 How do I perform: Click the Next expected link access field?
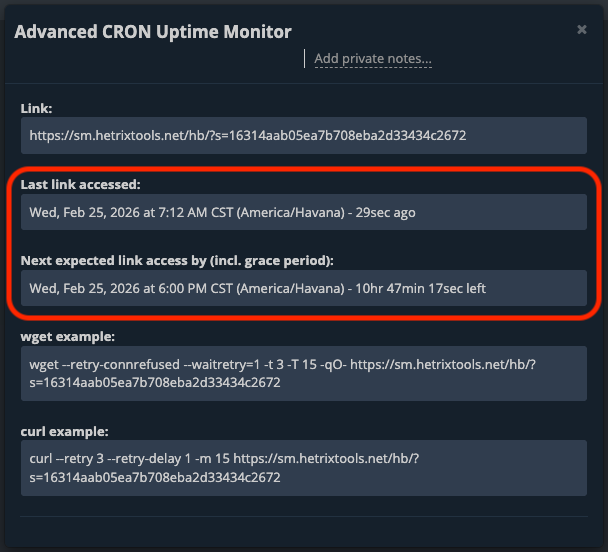coord(303,288)
